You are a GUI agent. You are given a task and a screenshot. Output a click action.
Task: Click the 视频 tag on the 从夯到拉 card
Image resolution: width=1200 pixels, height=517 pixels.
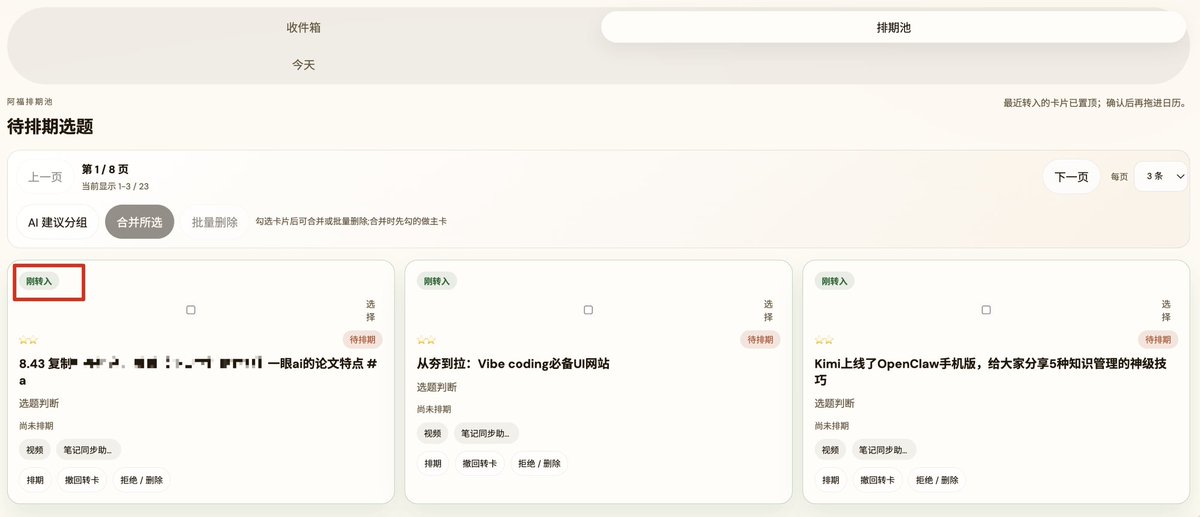433,433
